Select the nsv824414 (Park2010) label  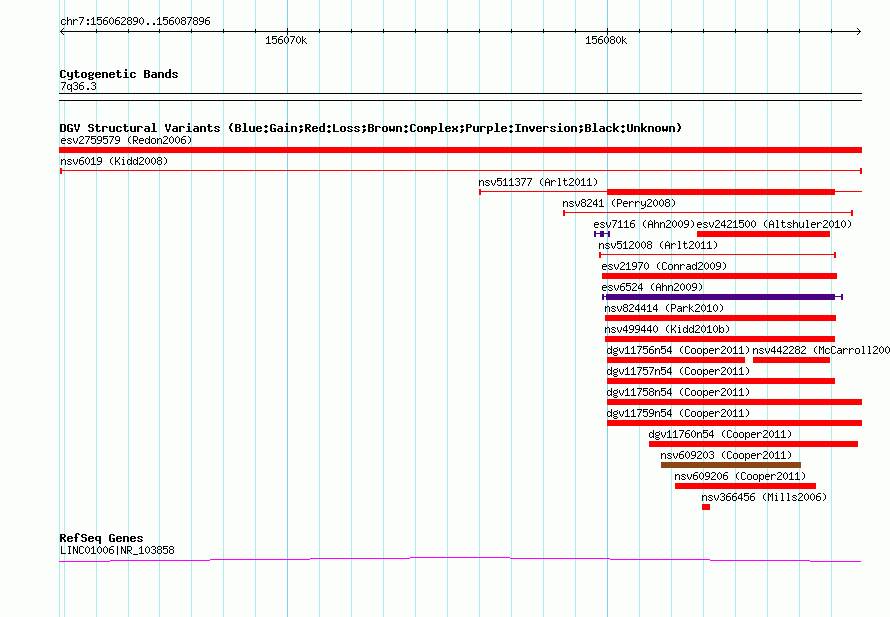tap(664, 308)
